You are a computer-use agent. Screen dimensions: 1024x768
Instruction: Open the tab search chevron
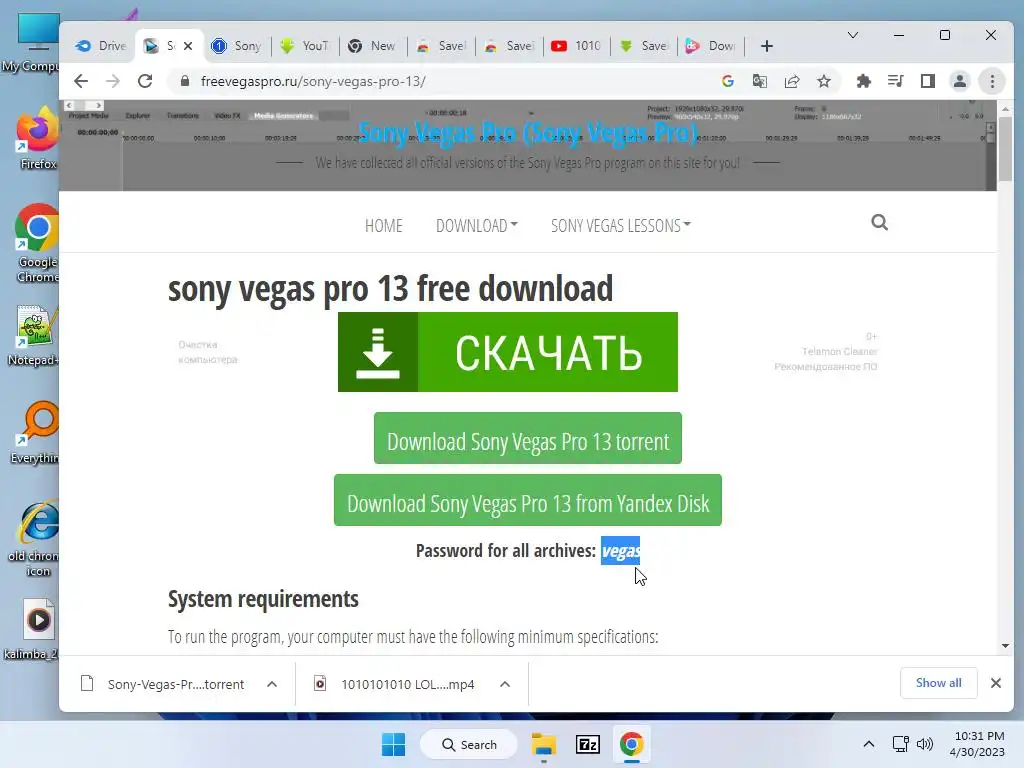coord(852,35)
